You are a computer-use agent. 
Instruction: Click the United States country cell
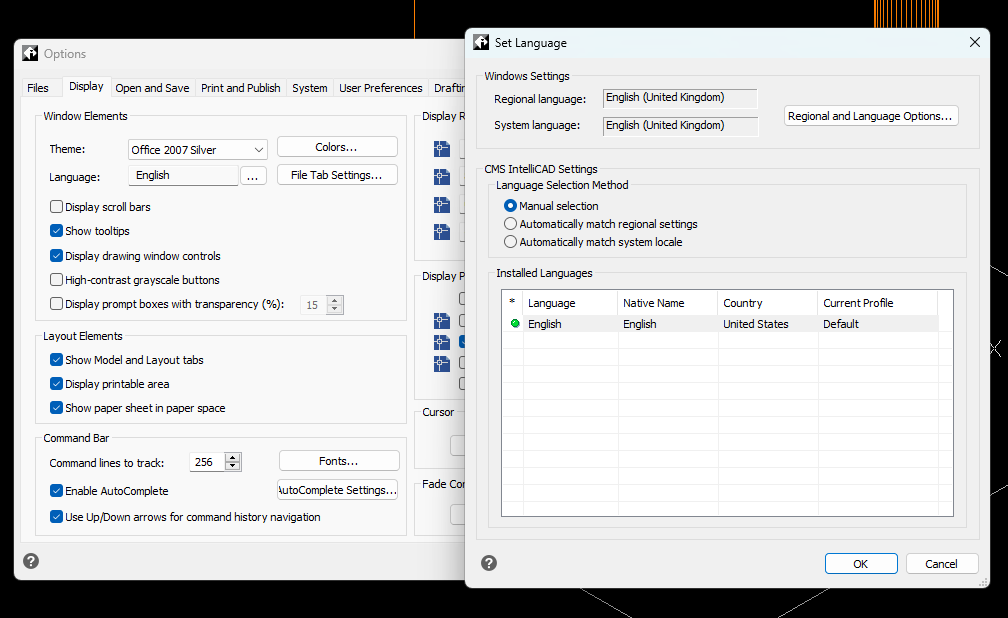tap(768, 323)
